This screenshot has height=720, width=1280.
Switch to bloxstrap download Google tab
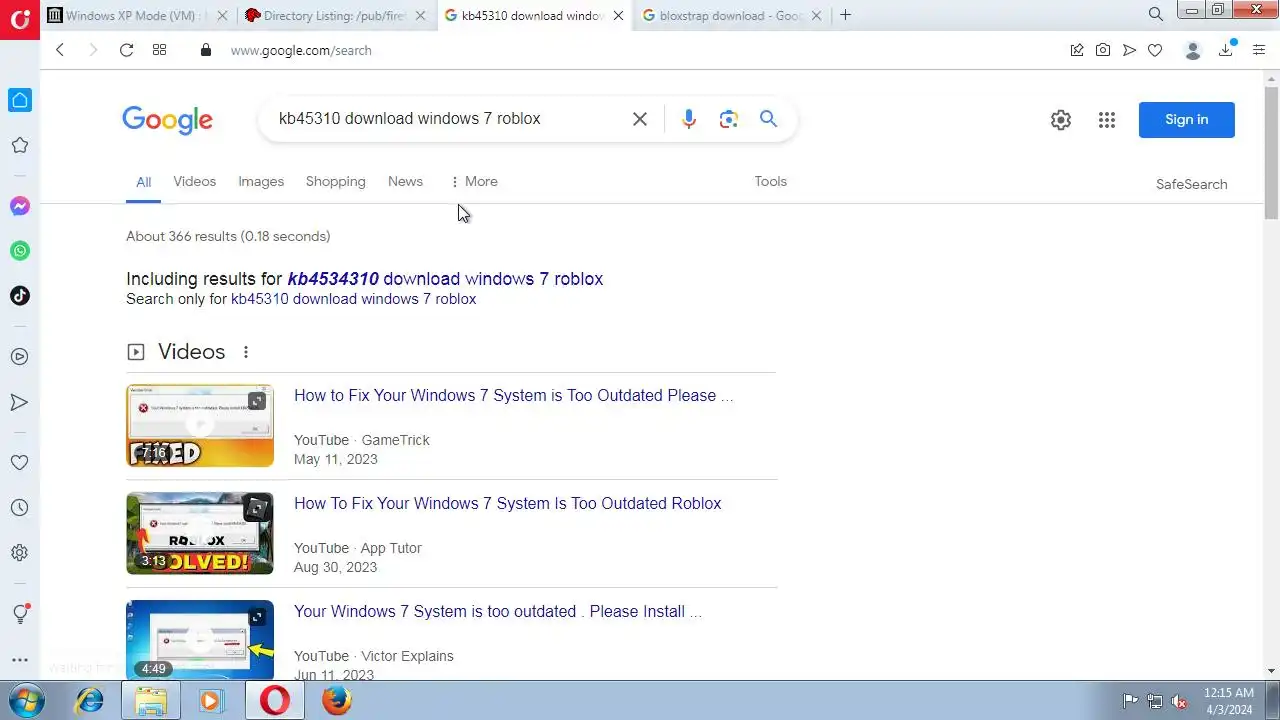coord(734,15)
